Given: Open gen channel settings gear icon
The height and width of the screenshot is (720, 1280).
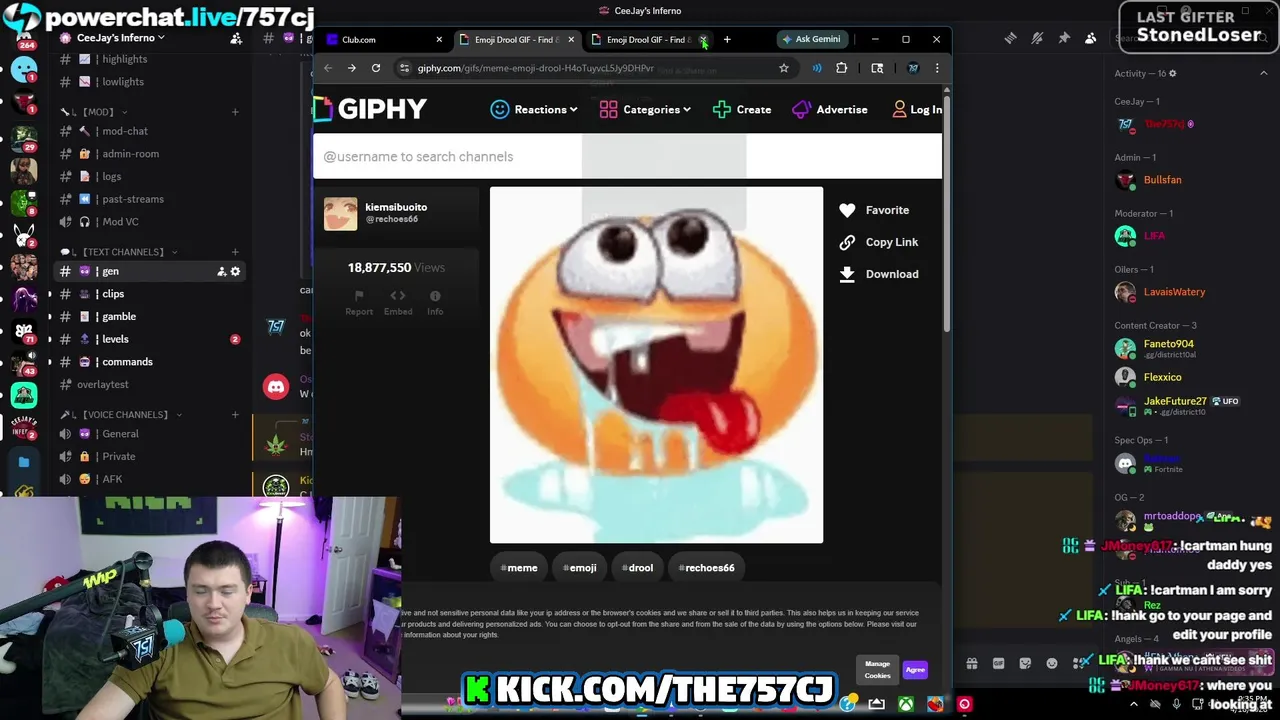Looking at the screenshot, I should pos(235,271).
